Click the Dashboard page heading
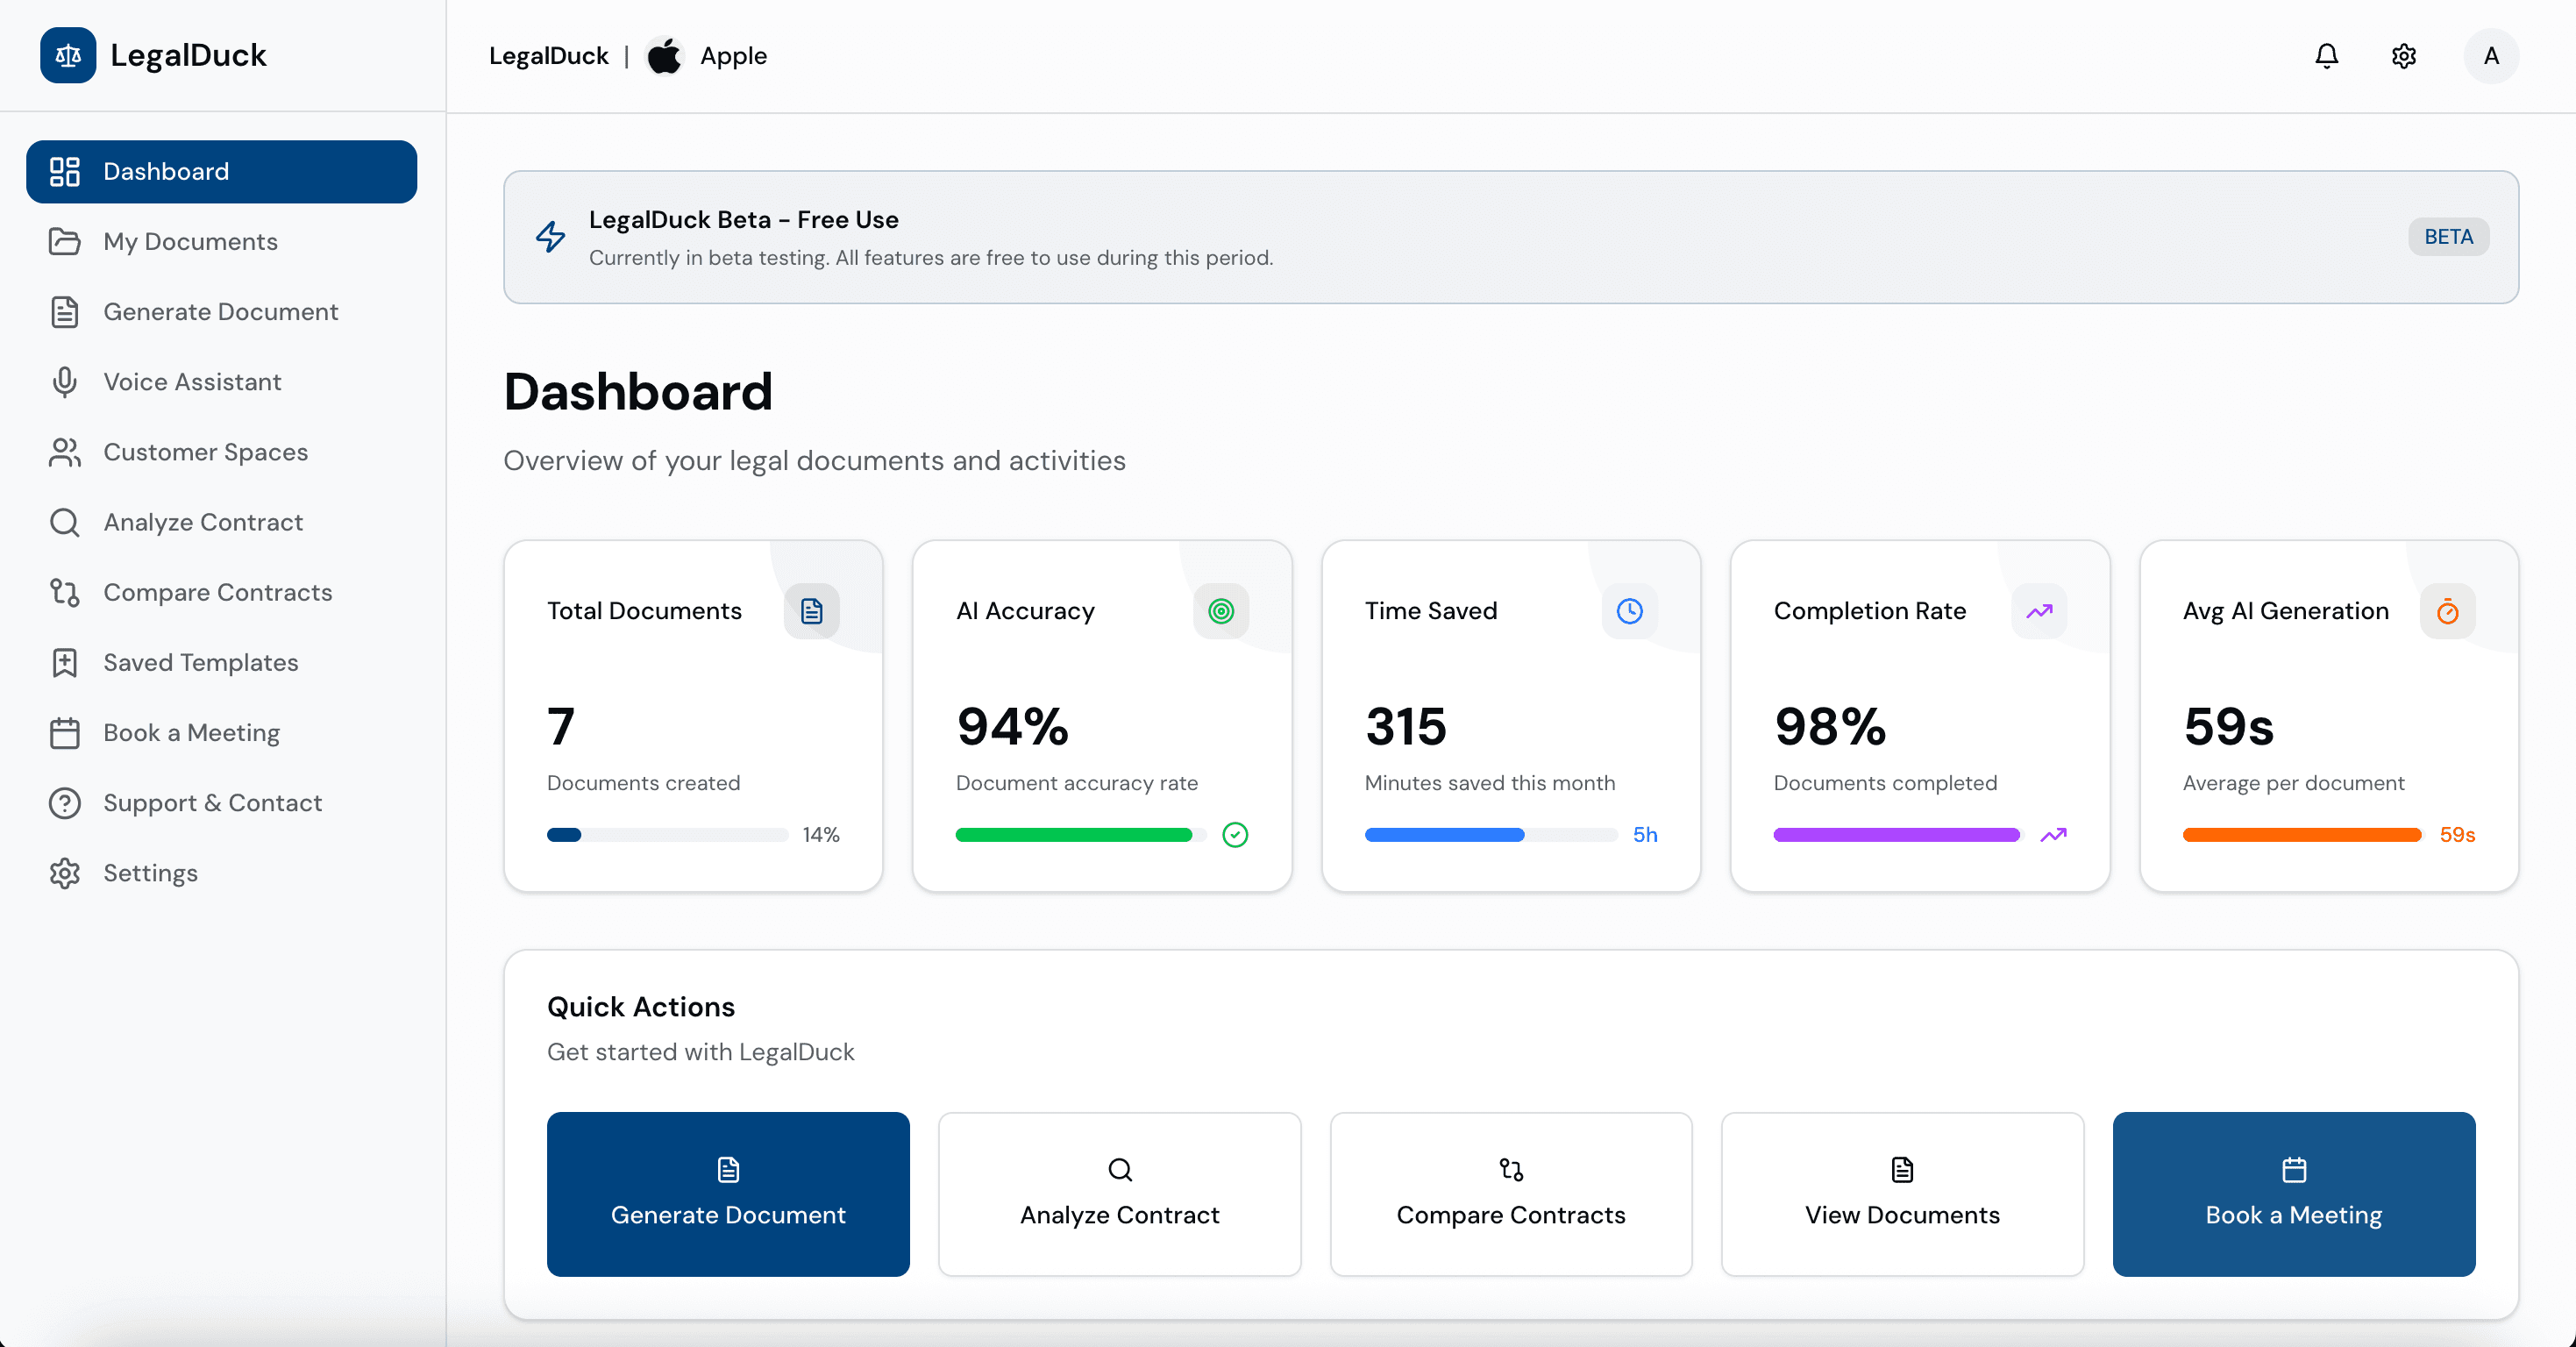This screenshot has height=1347, width=2576. coord(637,391)
